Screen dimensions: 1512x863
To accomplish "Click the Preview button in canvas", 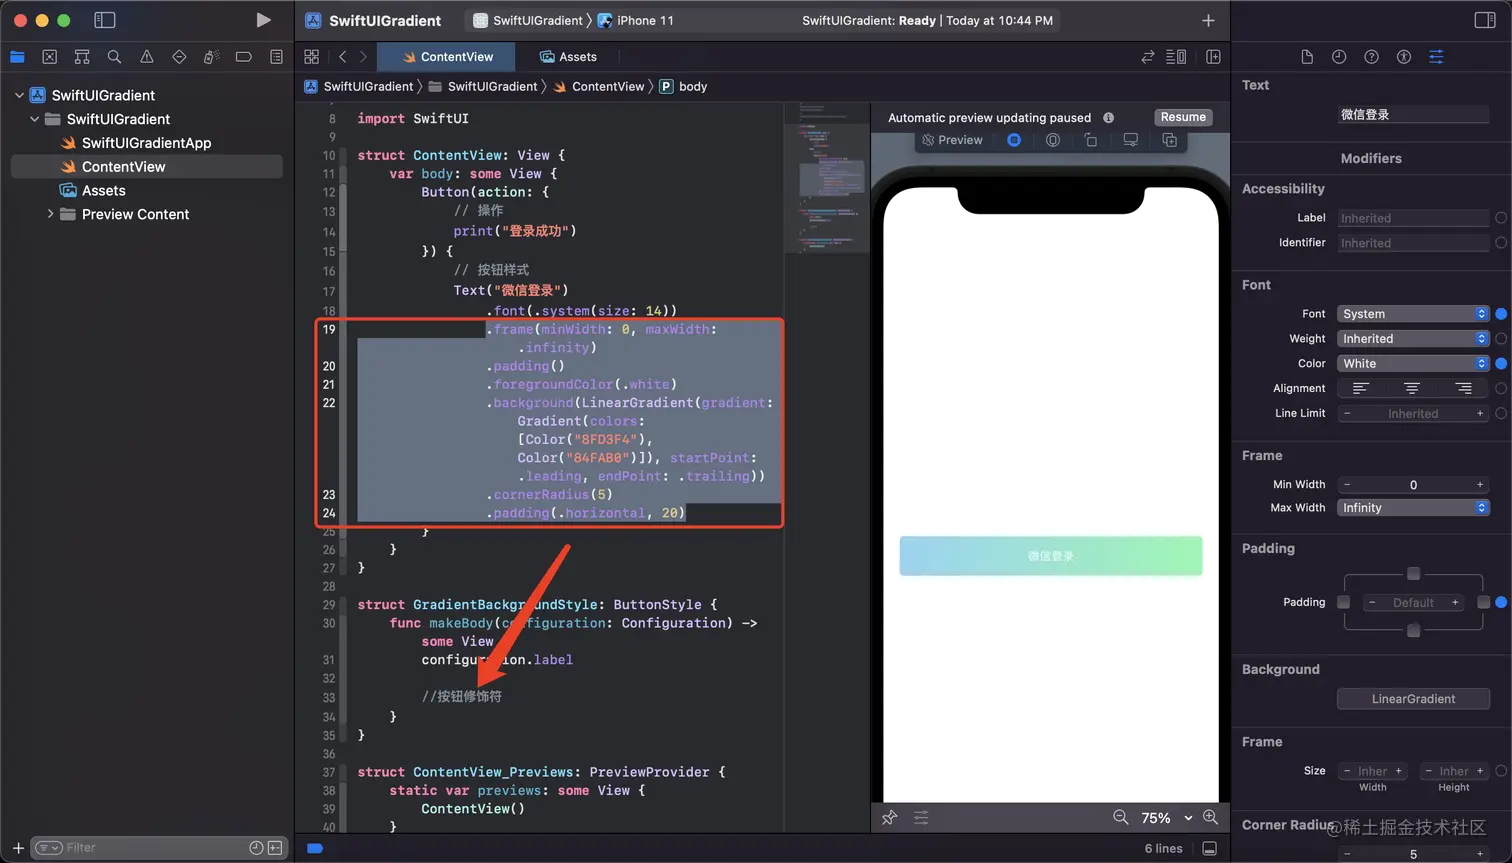I will click(x=952, y=140).
